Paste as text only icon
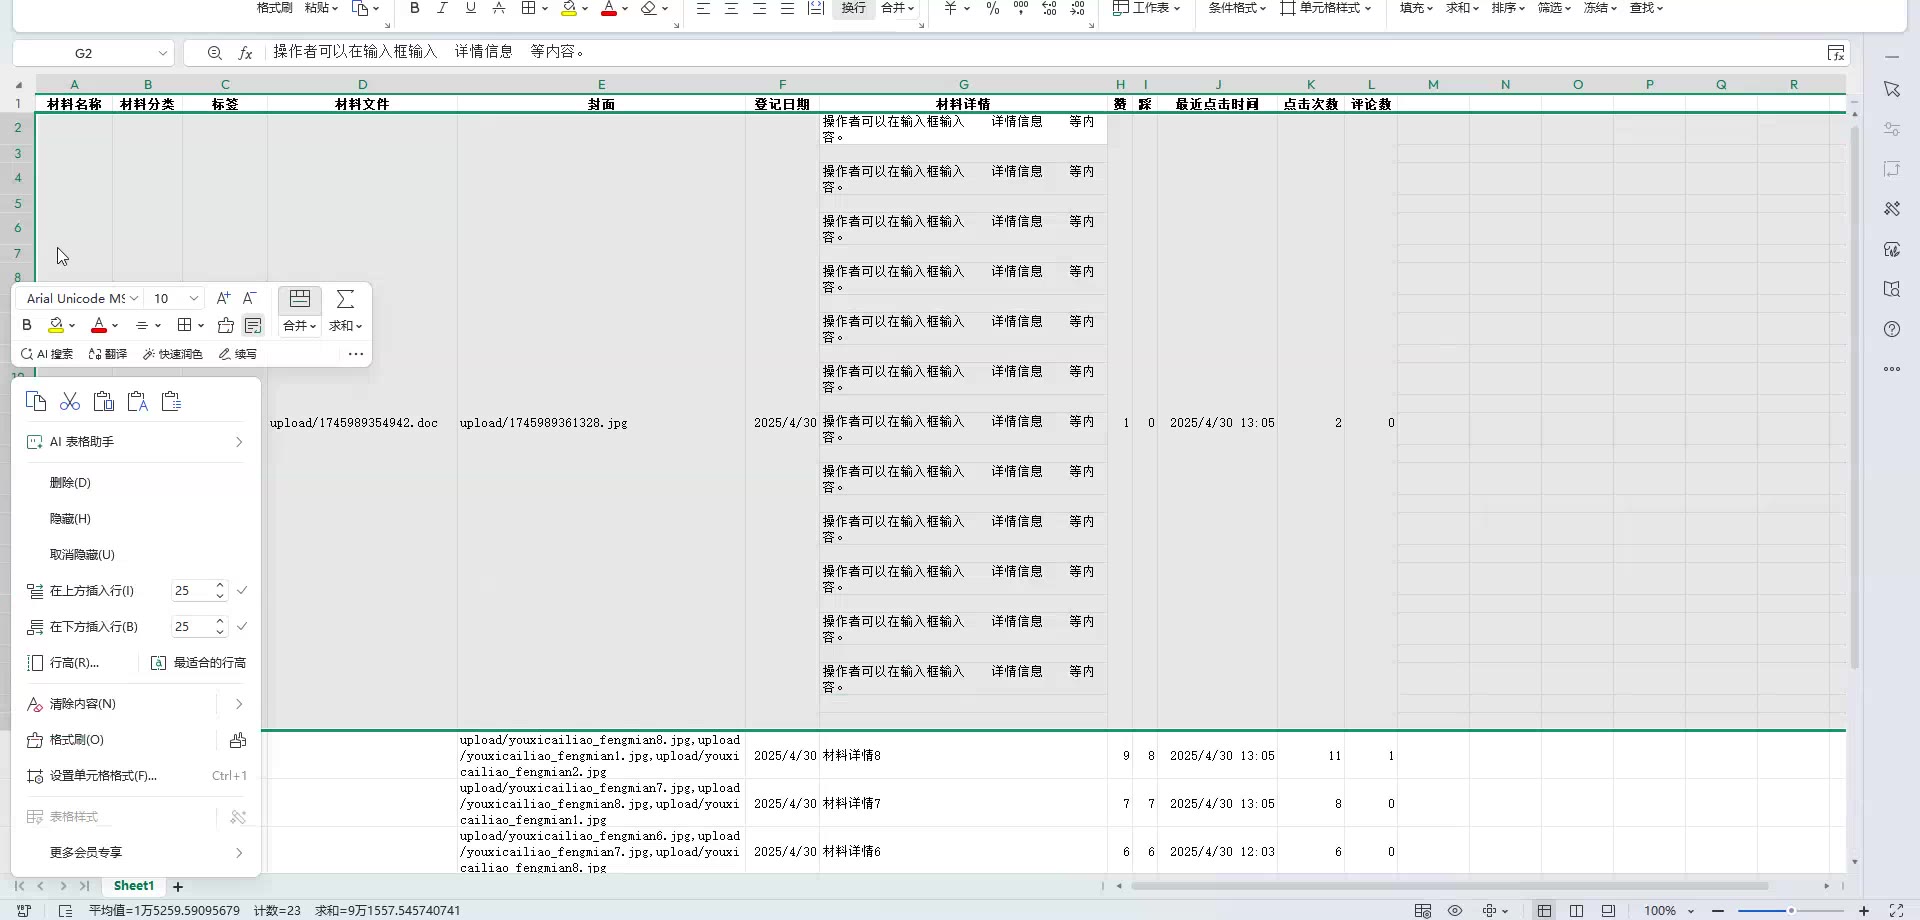The height and width of the screenshot is (920, 1920). coord(137,402)
